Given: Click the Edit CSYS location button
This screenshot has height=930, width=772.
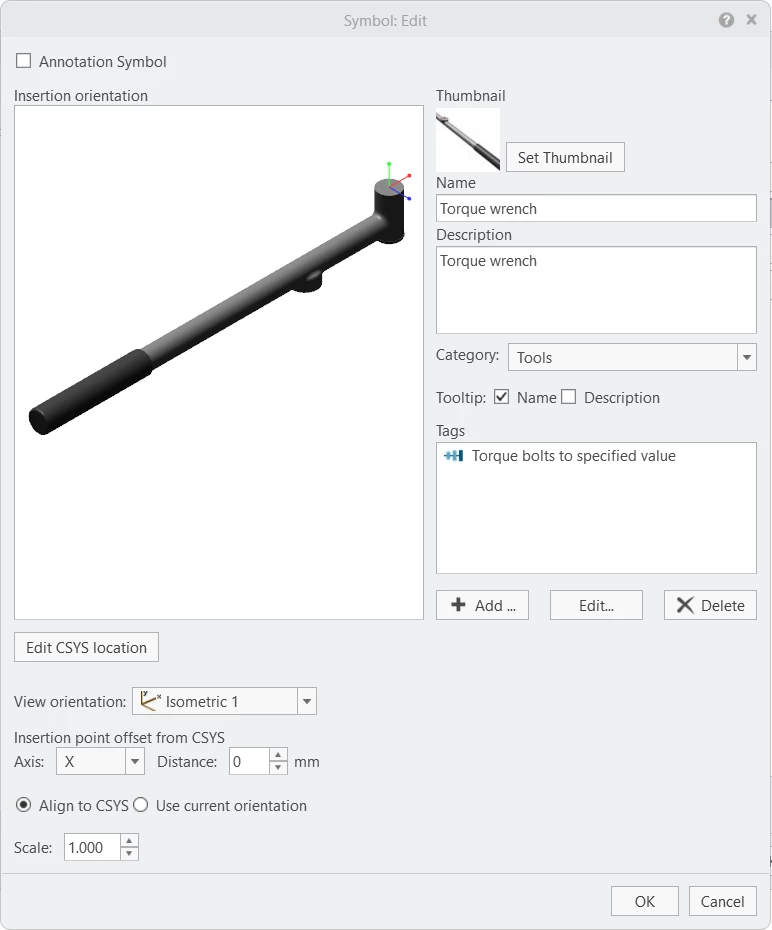Looking at the screenshot, I should point(87,647).
